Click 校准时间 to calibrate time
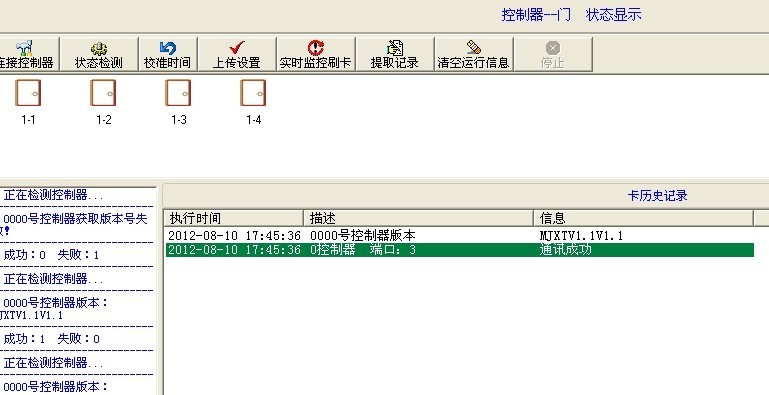The image size is (769, 395). click(x=168, y=54)
